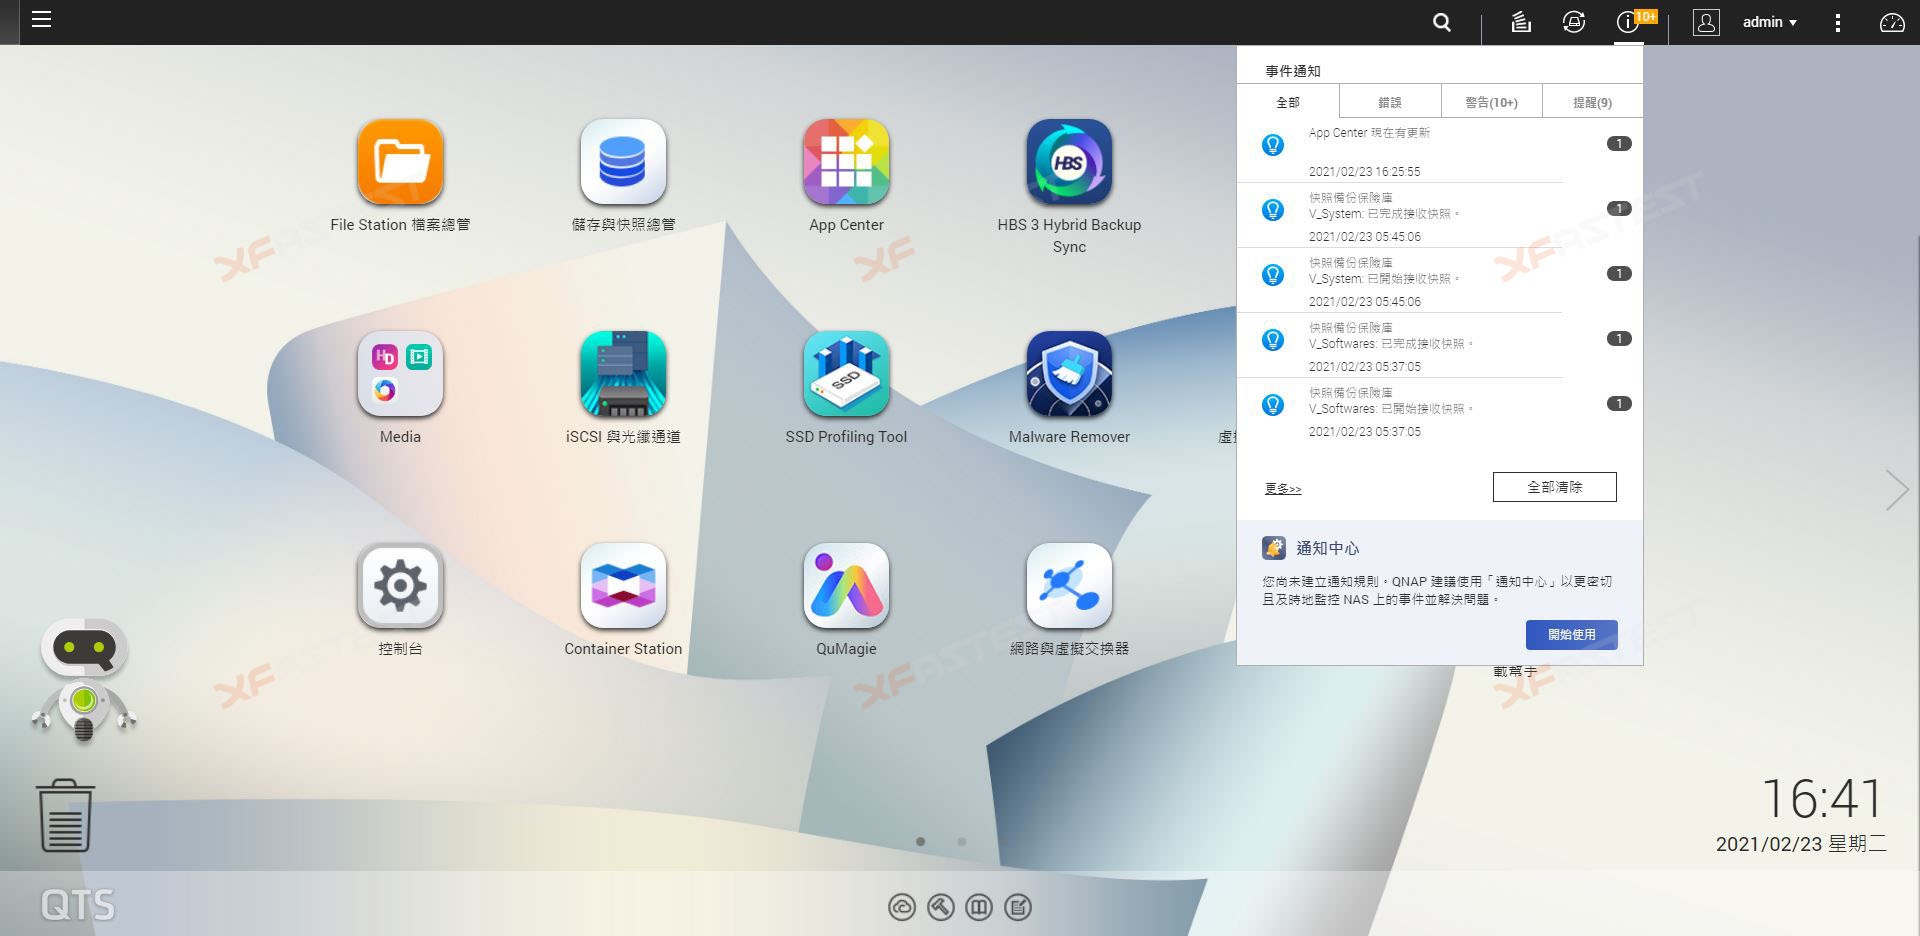Click the 16:41 desktop clock

coord(1821,799)
